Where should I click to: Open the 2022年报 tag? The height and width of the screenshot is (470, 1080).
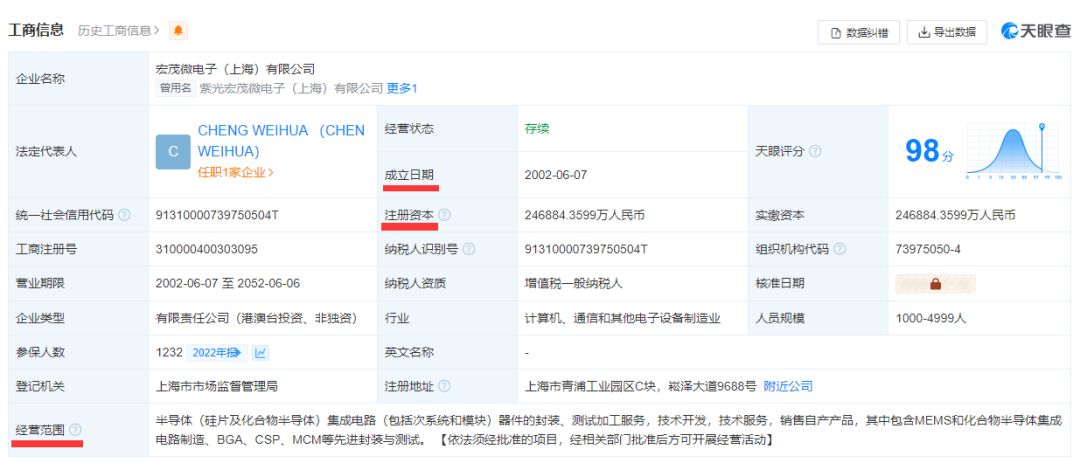[x=216, y=353]
